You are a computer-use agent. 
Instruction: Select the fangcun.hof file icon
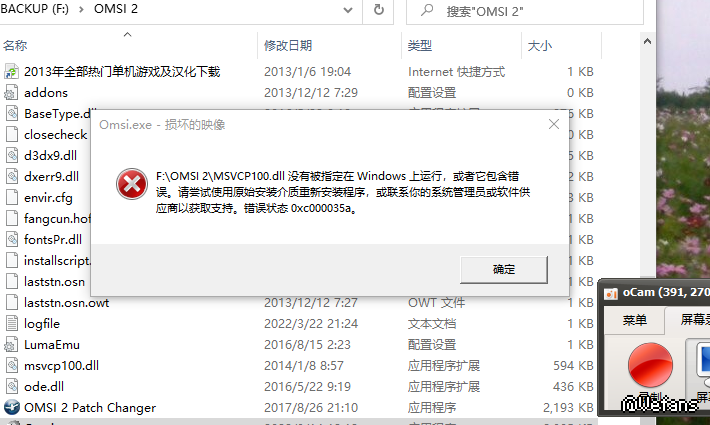coord(11,218)
